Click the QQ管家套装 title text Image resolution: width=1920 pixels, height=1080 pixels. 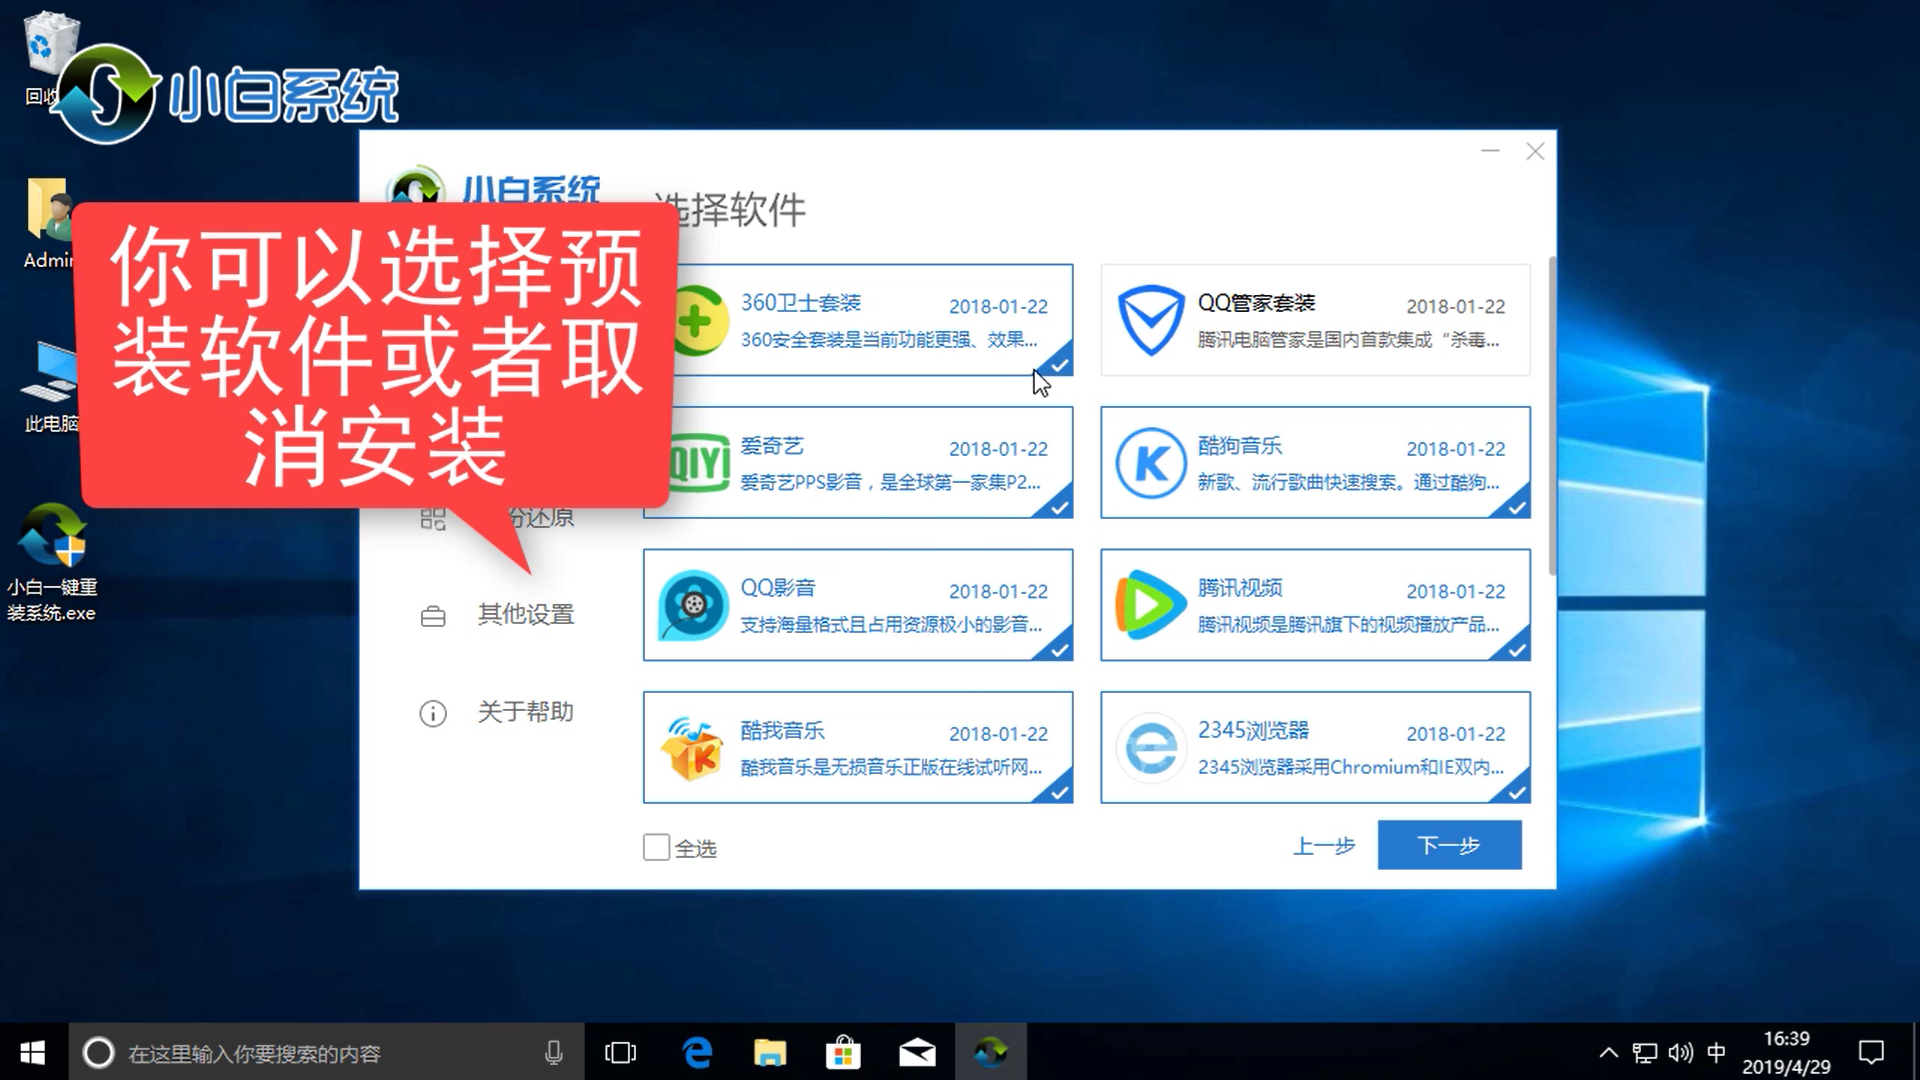point(1256,303)
